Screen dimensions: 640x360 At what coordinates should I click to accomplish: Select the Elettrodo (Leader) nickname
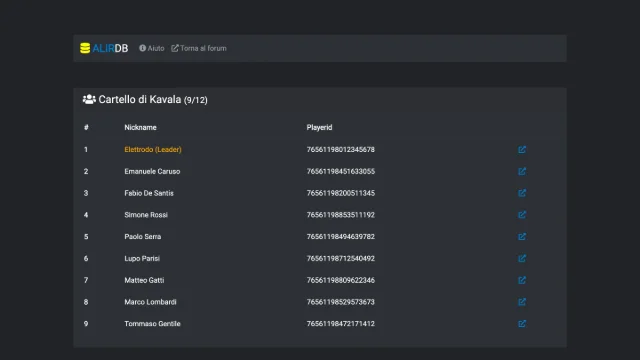coord(153,149)
